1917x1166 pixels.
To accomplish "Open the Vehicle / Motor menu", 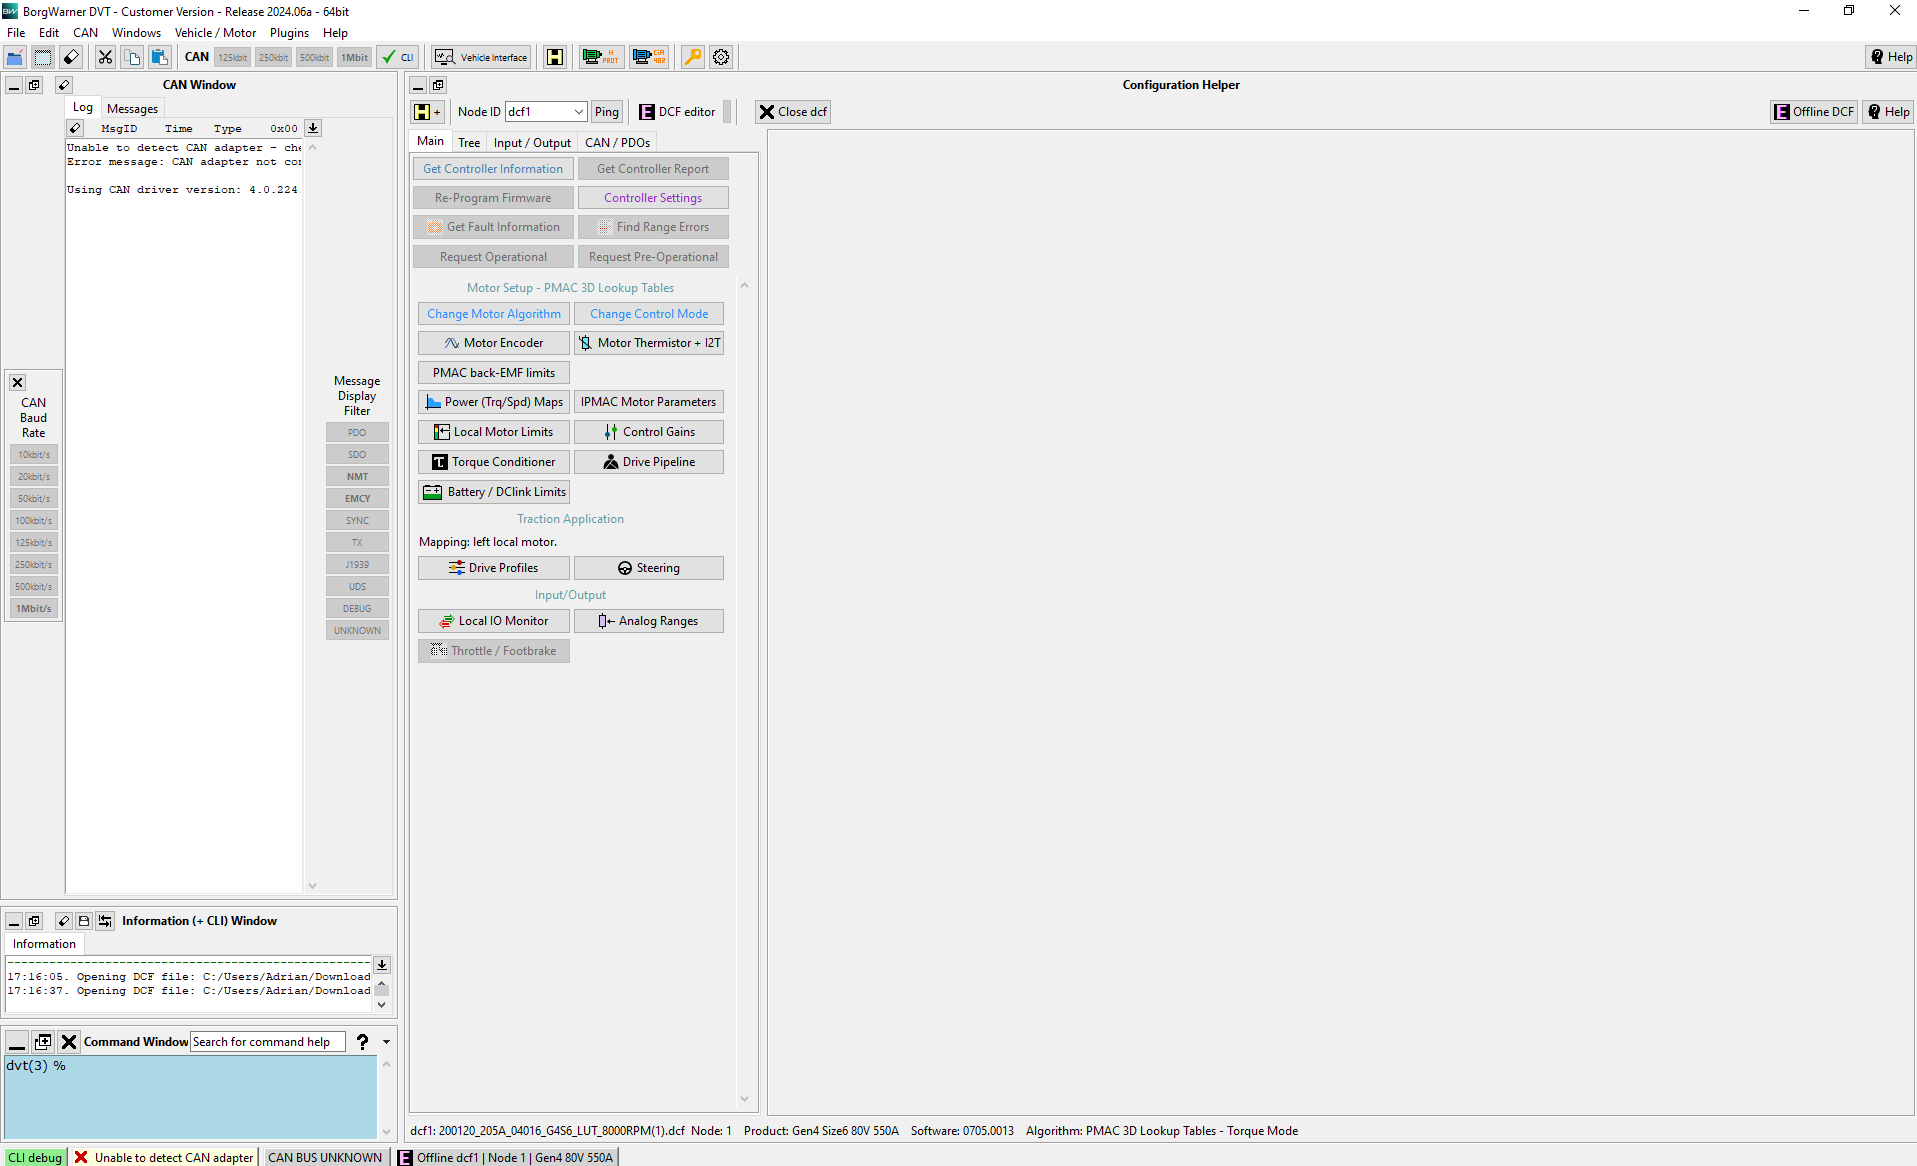I will click(x=215, y=33).
